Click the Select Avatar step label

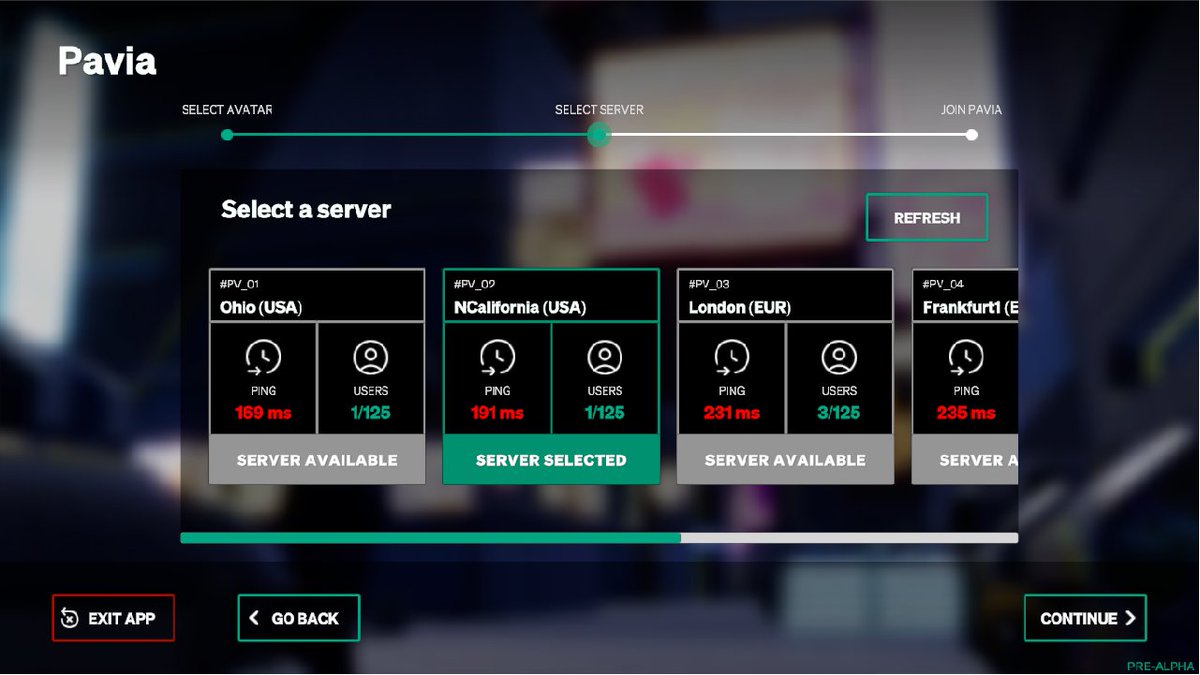[227, 110]
